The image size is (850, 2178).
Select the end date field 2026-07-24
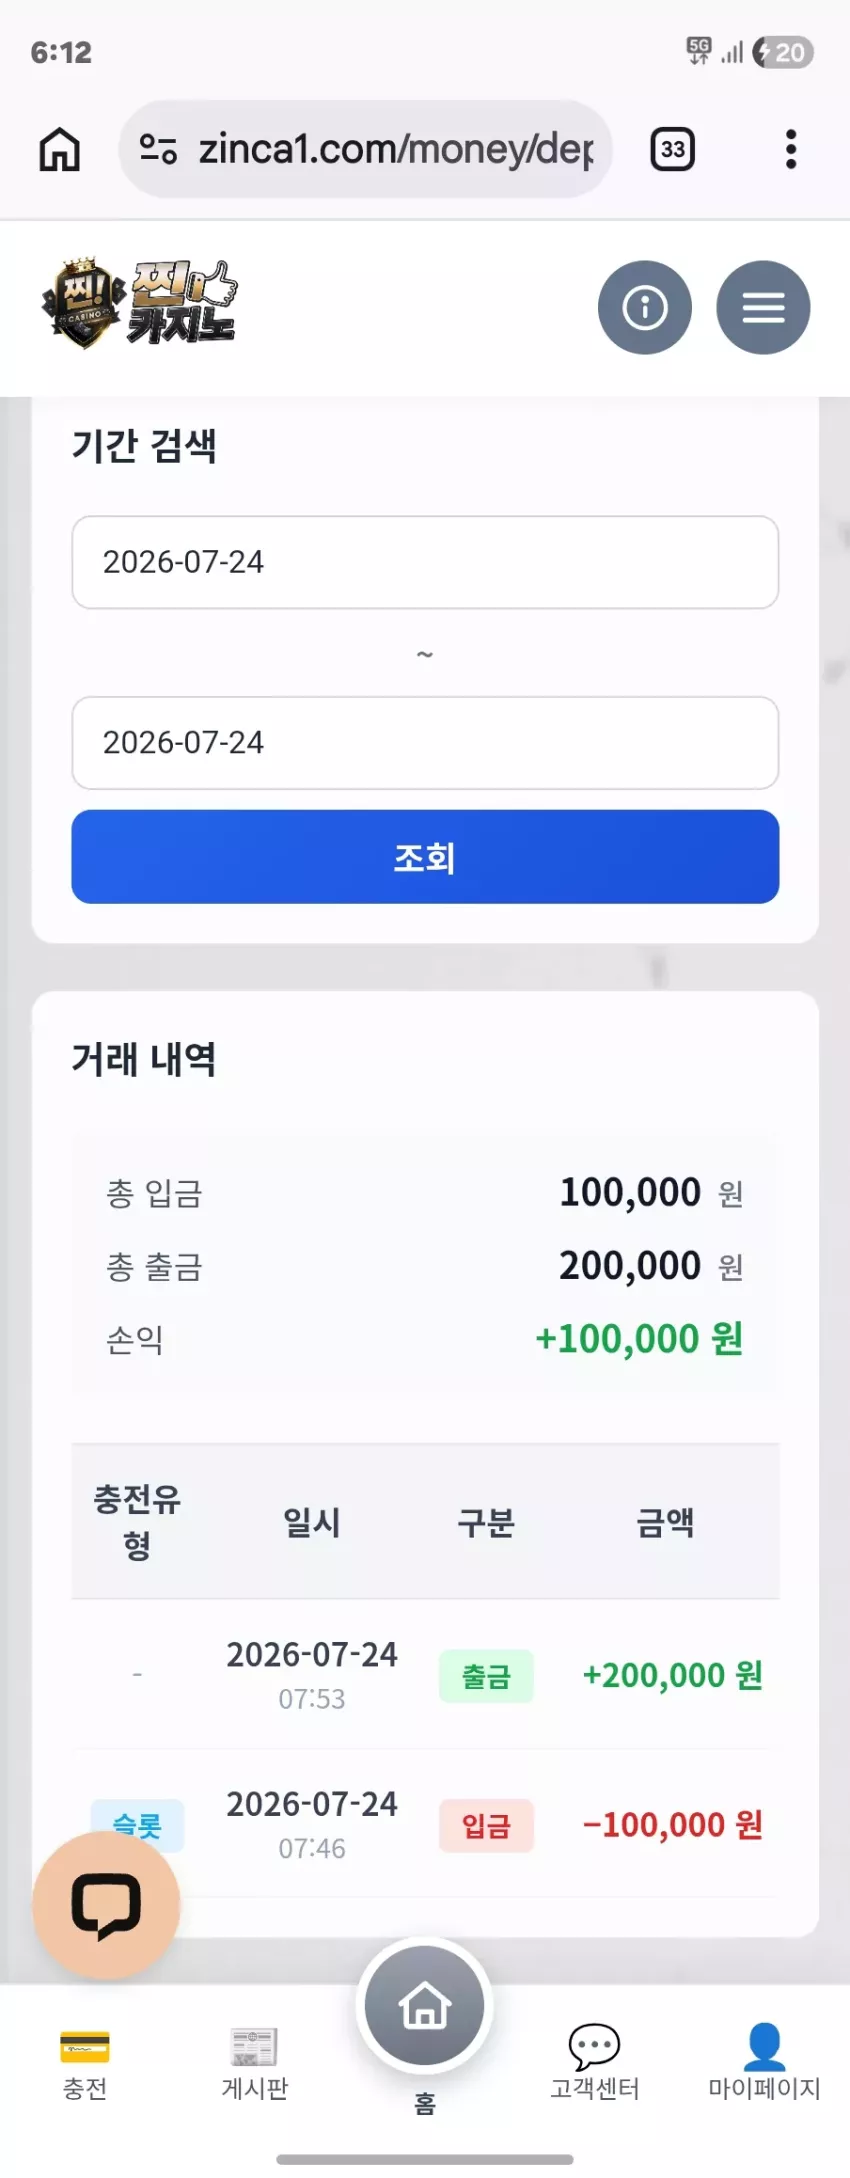pyautogui.click(x=425, y=743)
